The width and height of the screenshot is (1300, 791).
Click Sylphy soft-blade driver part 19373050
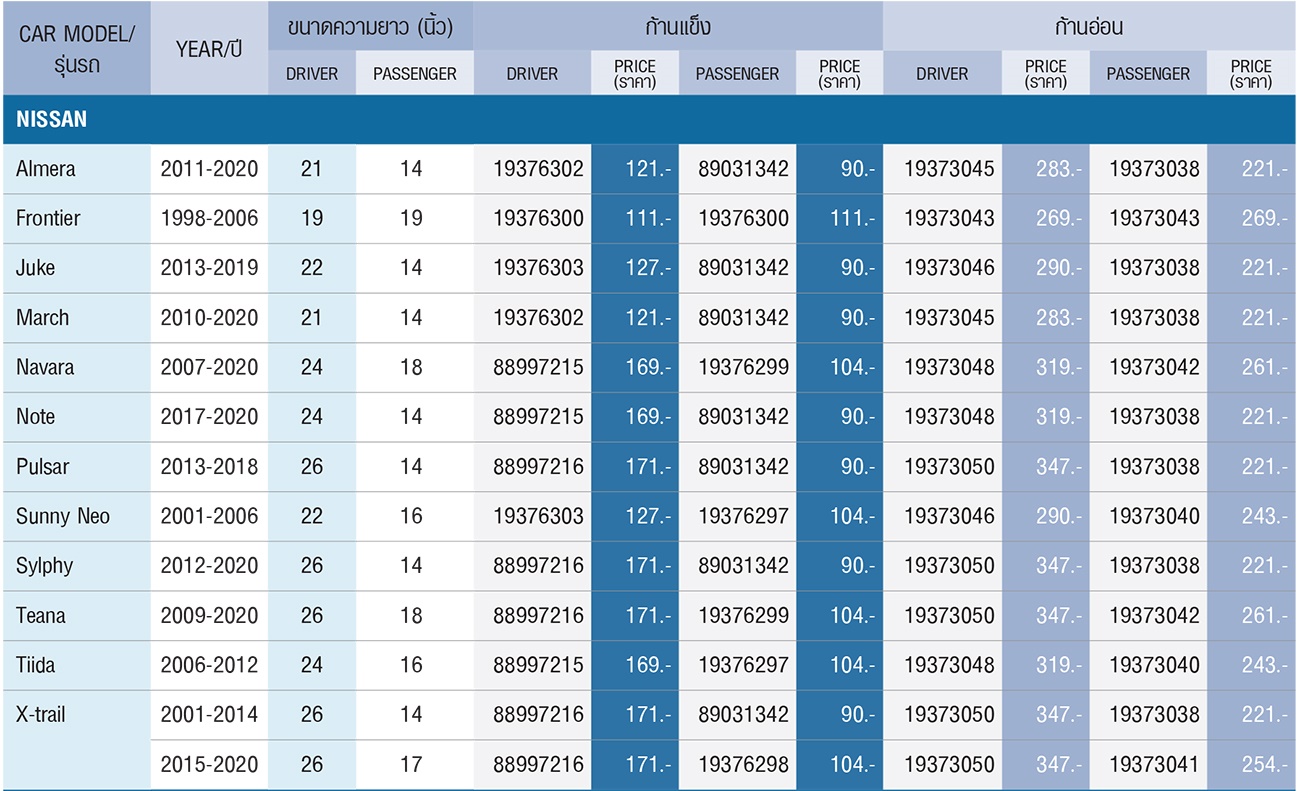coord(949,566)
